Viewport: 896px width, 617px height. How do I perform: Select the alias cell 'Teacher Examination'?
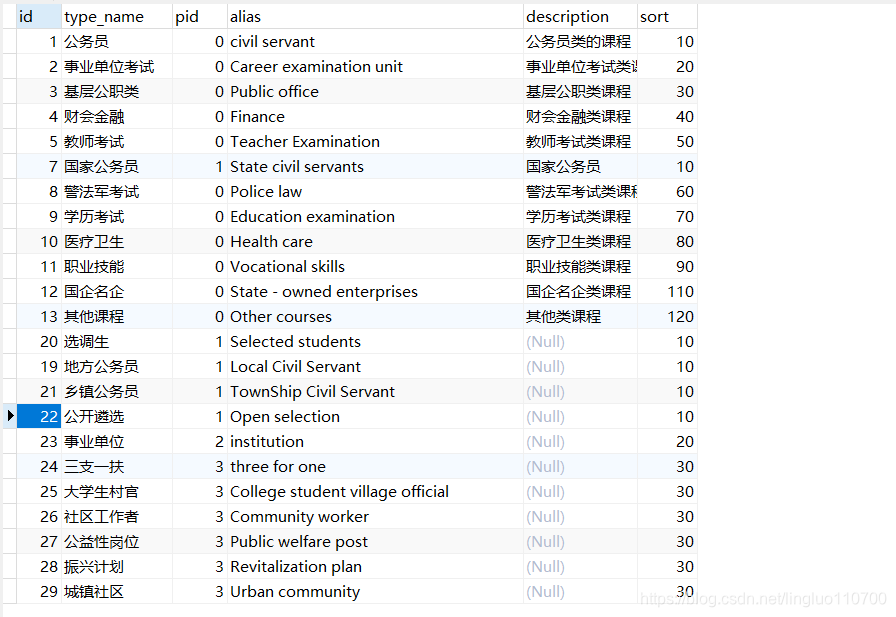375,142
